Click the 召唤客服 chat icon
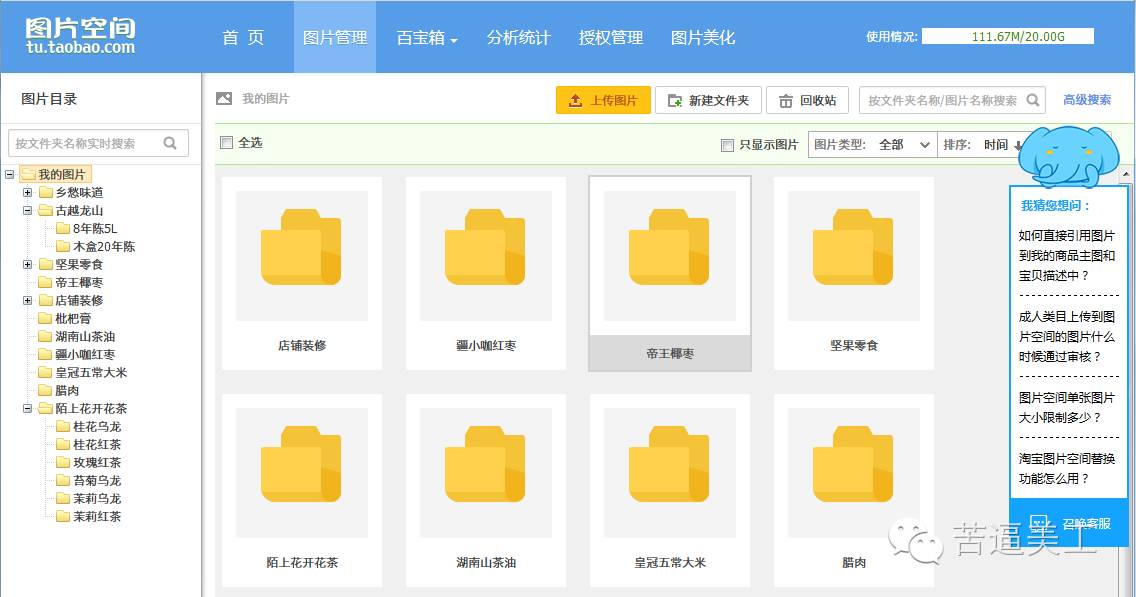 pos(1041,522)
